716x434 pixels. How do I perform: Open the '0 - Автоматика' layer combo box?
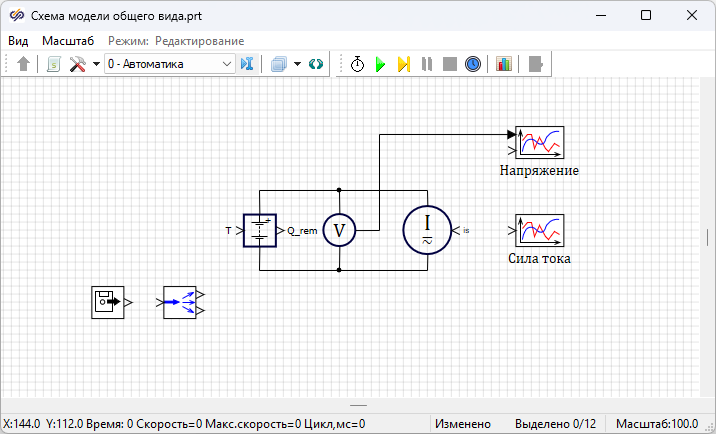(x=169, y=64)
